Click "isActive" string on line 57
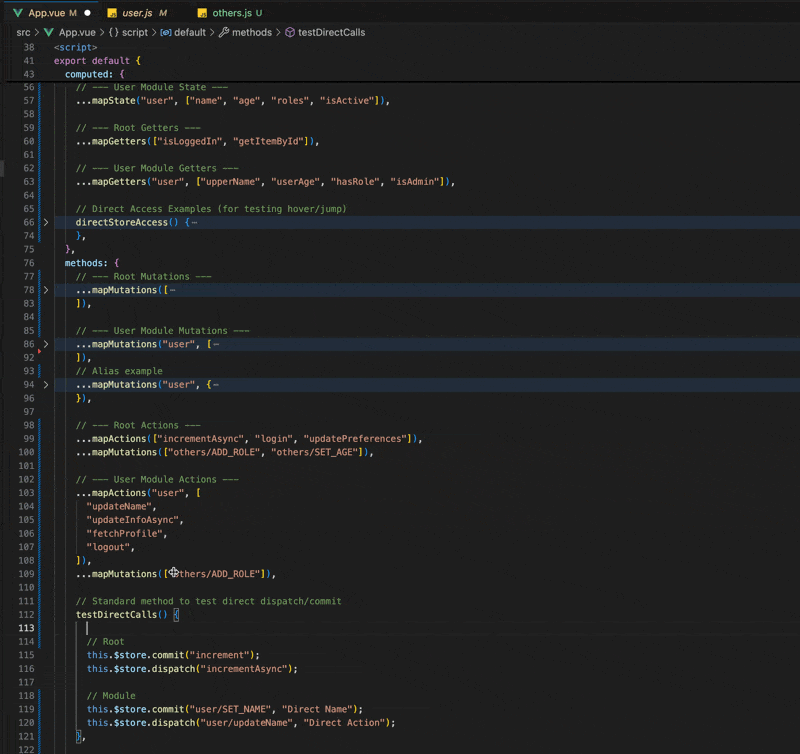 tap(347, 100)
